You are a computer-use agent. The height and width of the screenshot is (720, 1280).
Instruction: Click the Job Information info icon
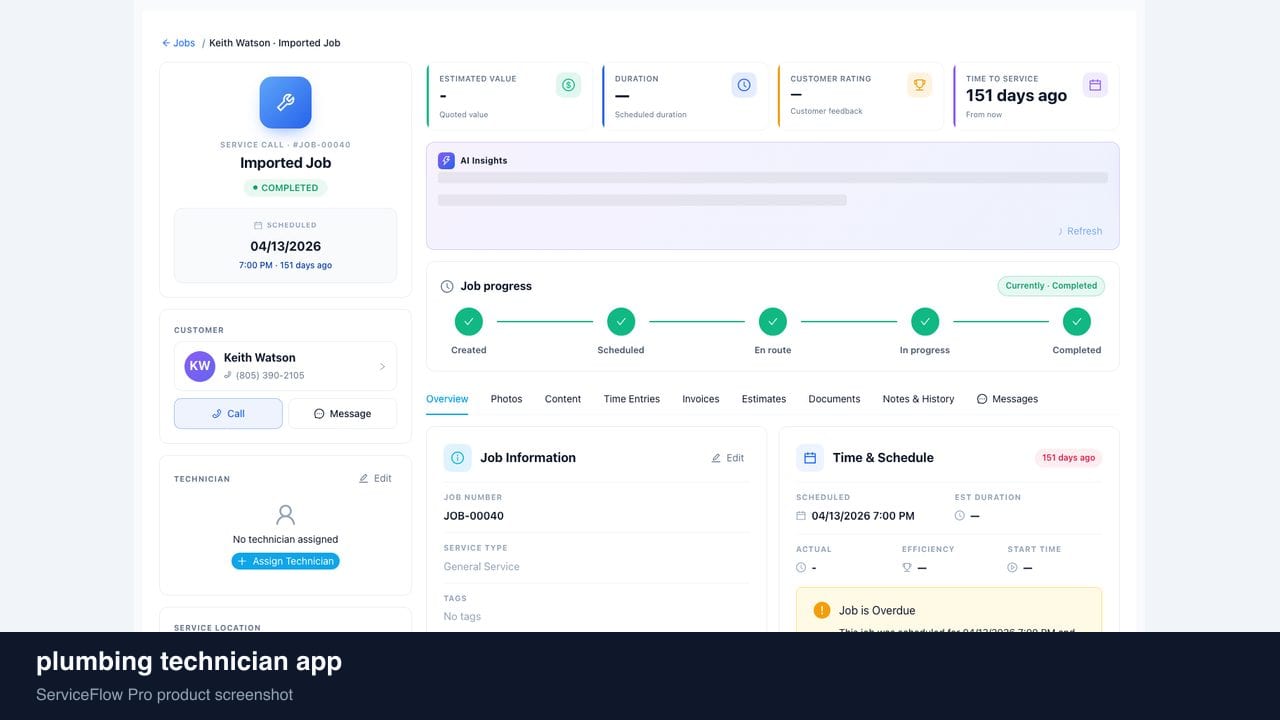457,458
